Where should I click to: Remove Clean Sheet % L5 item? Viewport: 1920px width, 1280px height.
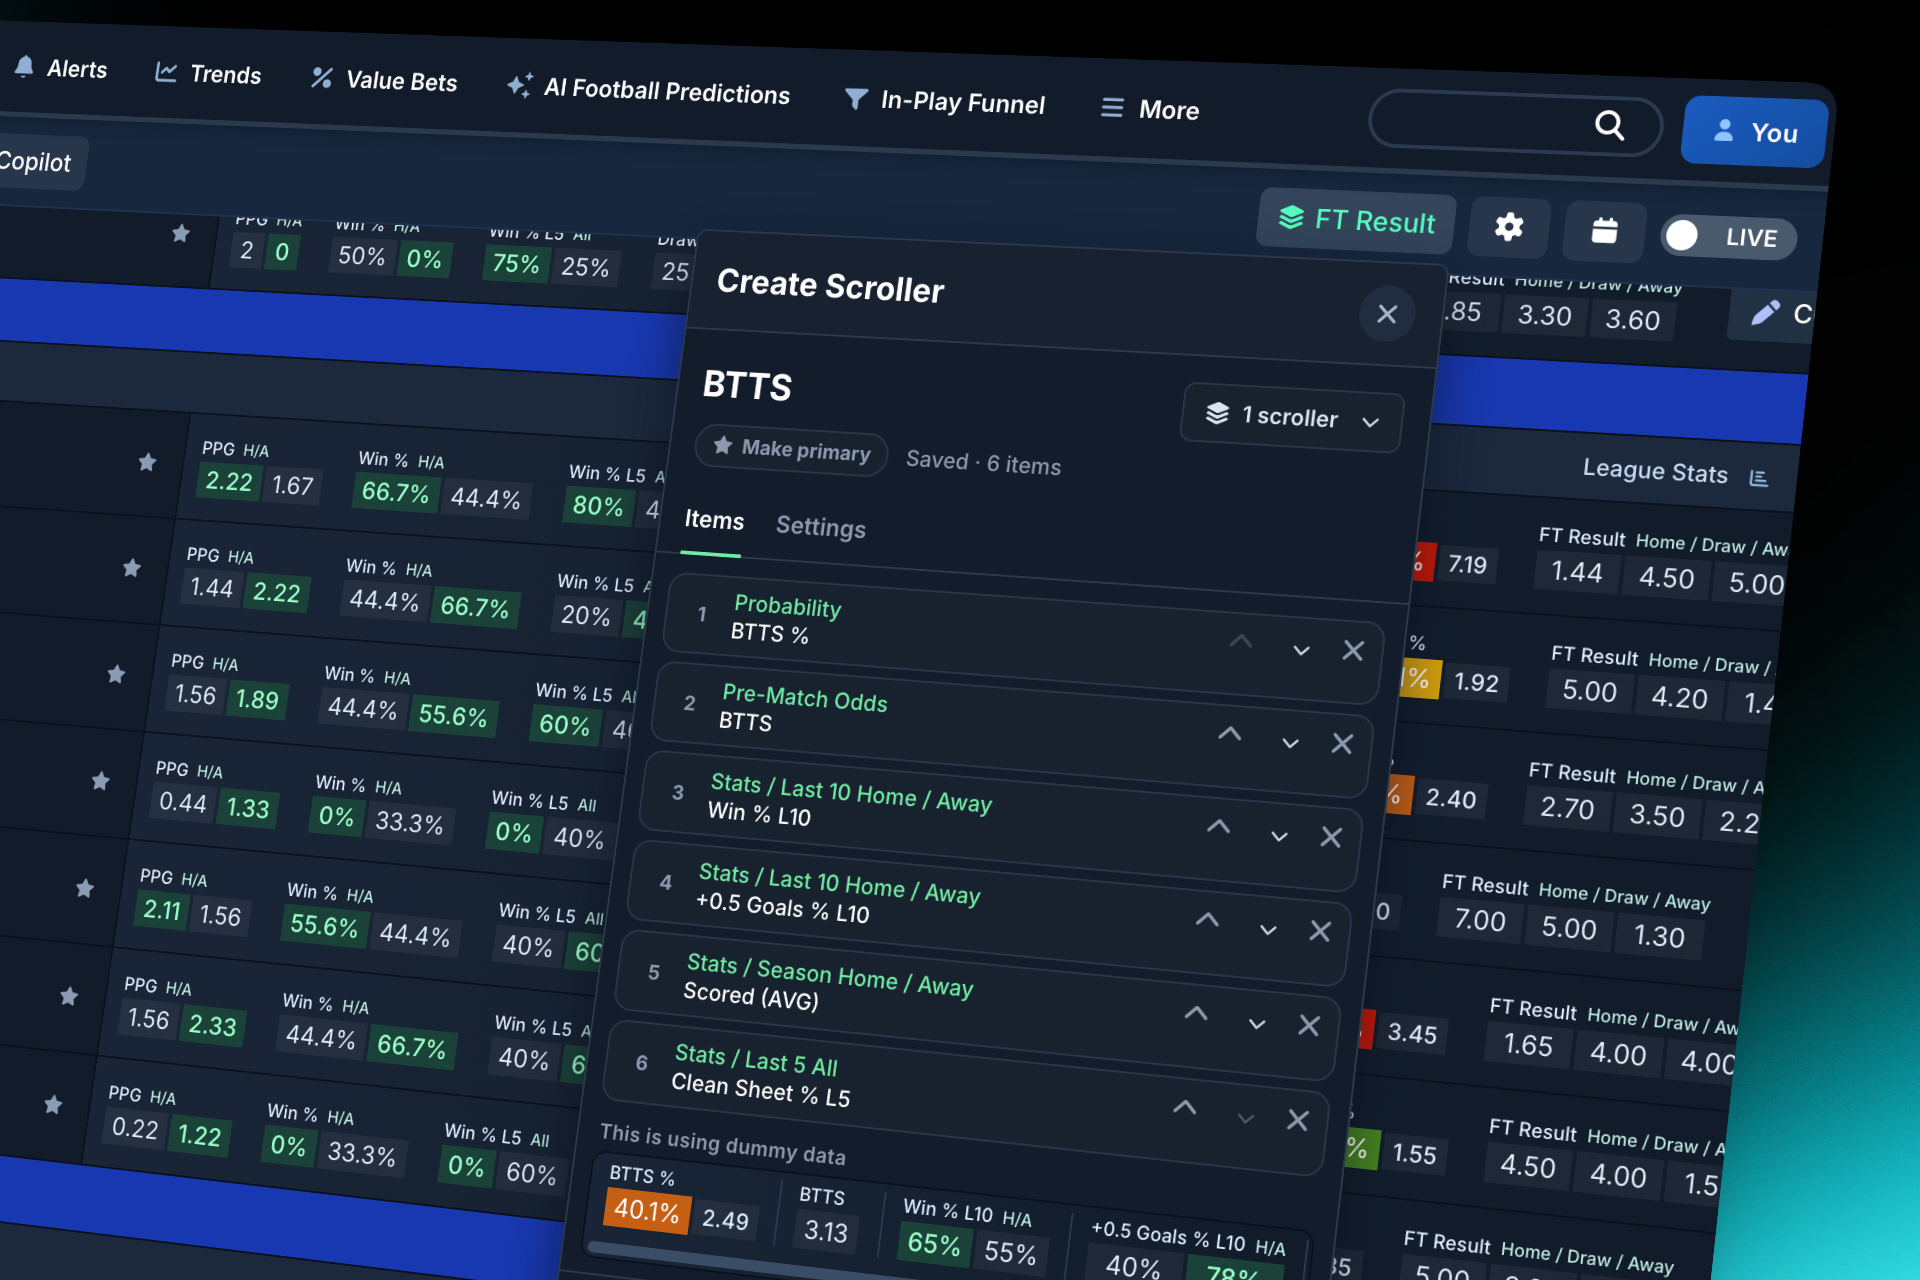[1298, 1120]
